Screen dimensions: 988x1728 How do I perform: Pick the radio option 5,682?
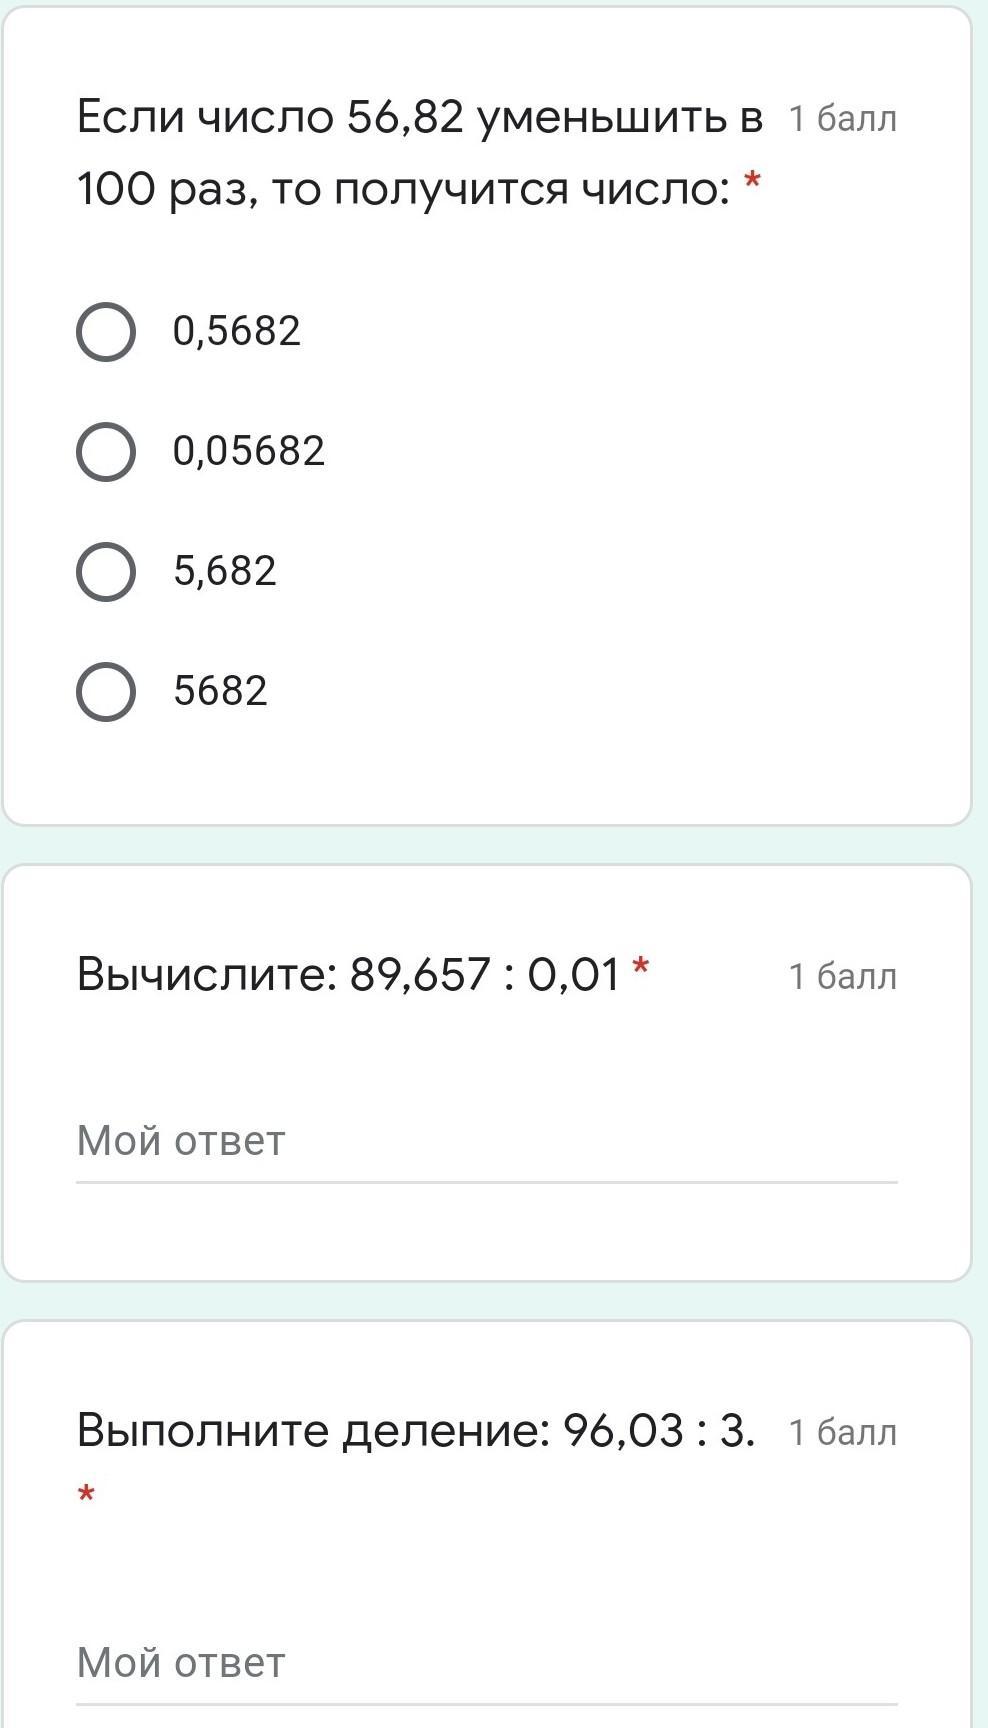pyautogui.click(x=106, y=572)
